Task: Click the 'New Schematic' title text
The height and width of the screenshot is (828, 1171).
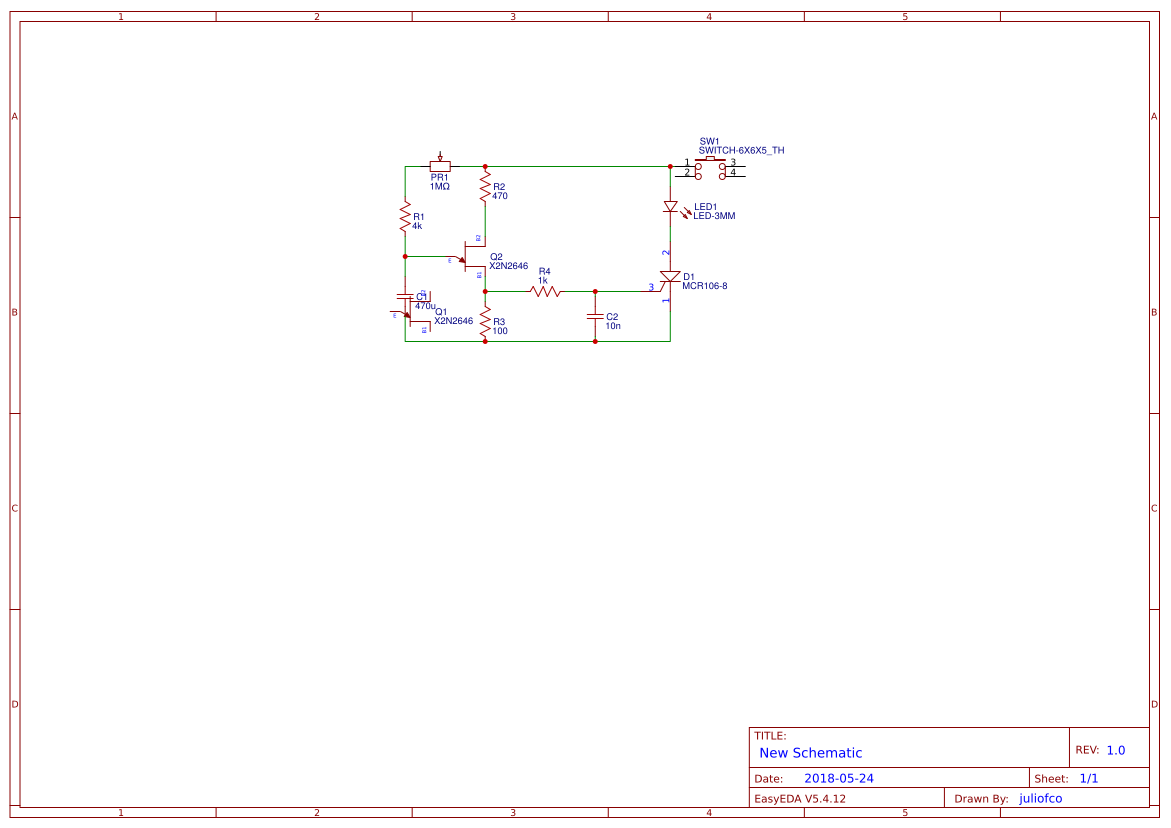Action: (810, 753)
